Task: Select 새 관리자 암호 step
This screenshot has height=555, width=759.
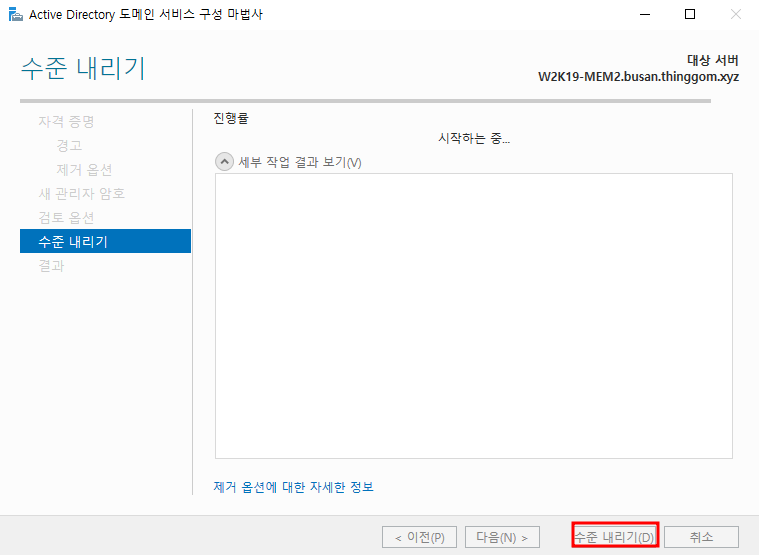Action: (82, 194)
